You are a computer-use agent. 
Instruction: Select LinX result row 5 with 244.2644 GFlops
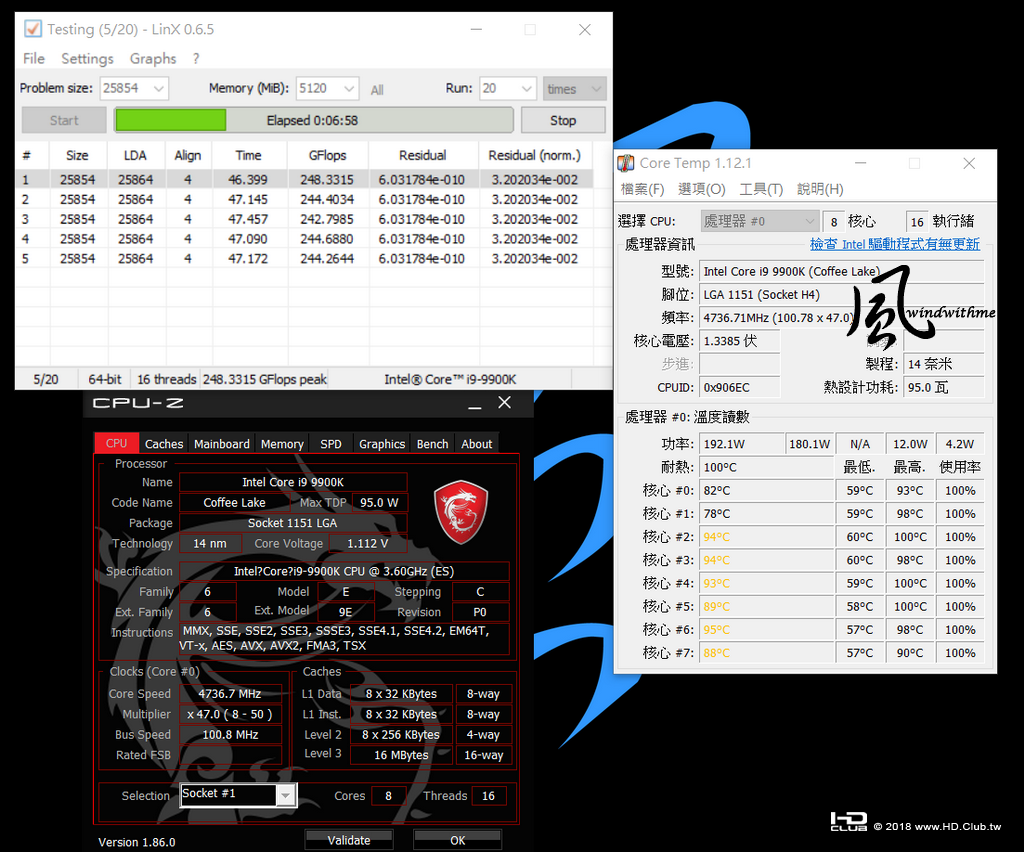[304, 259]
